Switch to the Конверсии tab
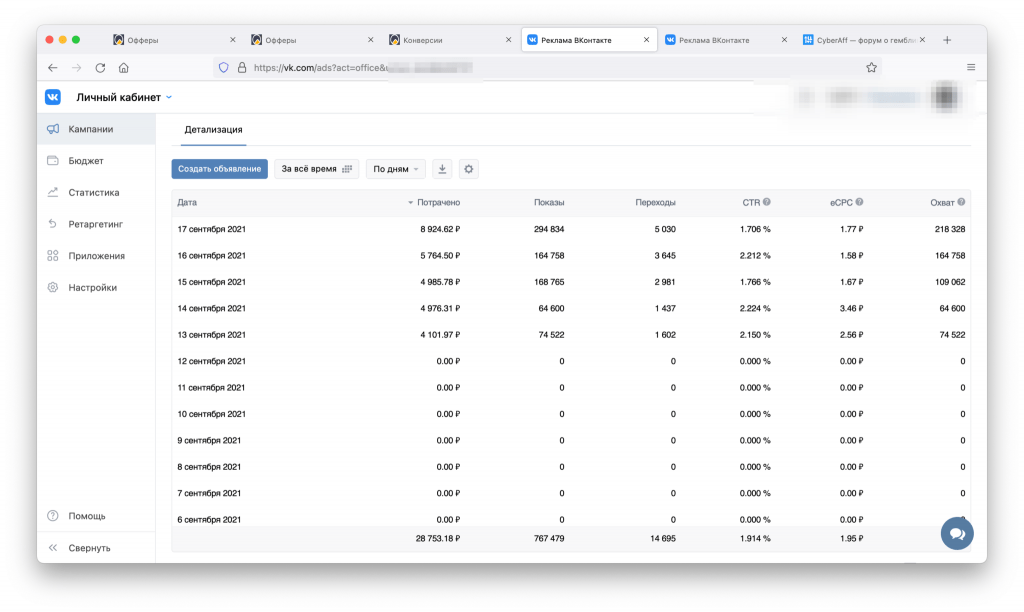 pyautogui.click(x=449, y=40)
